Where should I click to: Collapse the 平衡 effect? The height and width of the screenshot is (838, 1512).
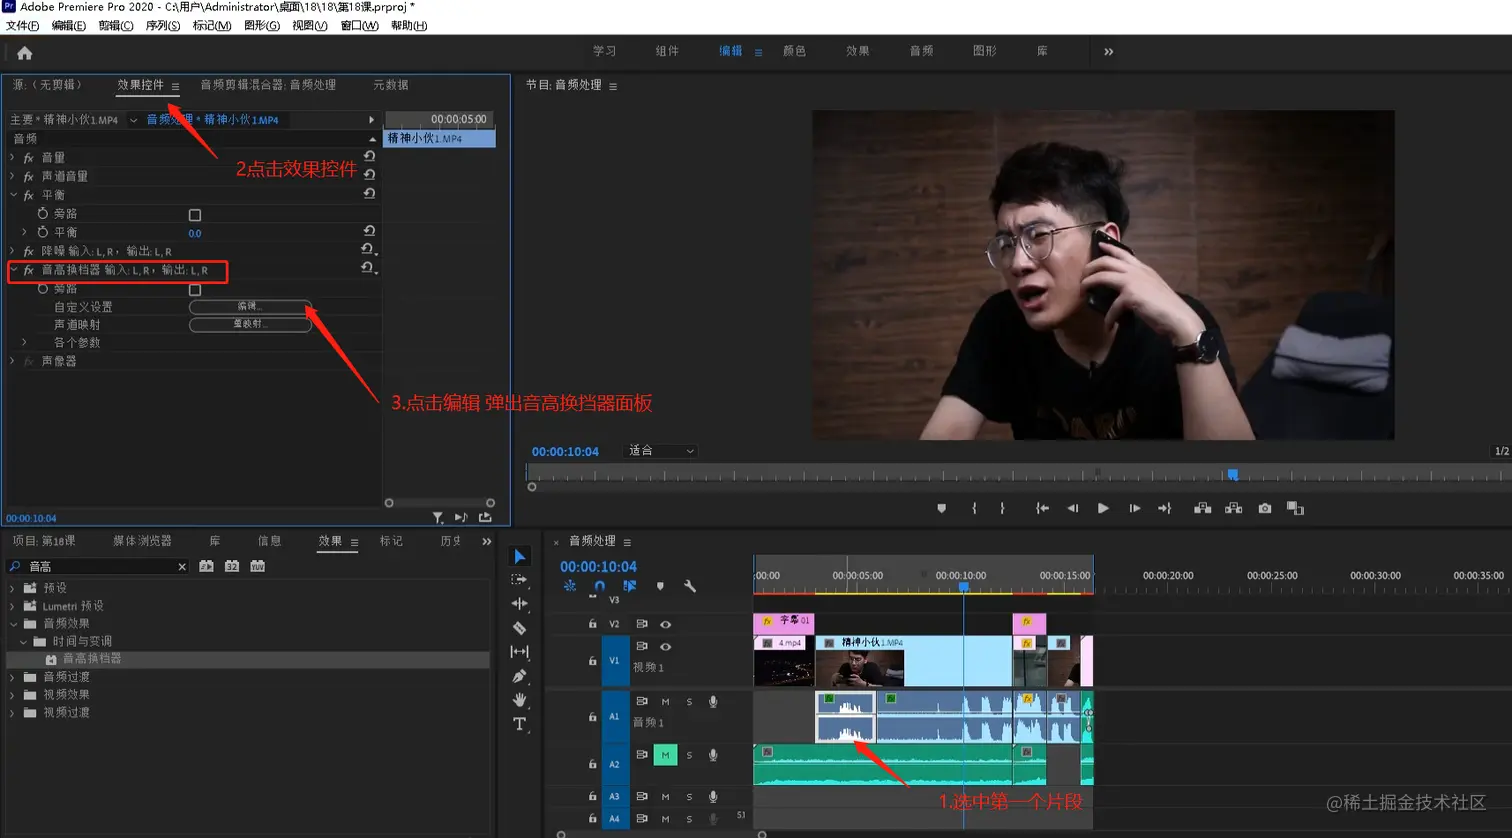12,195
